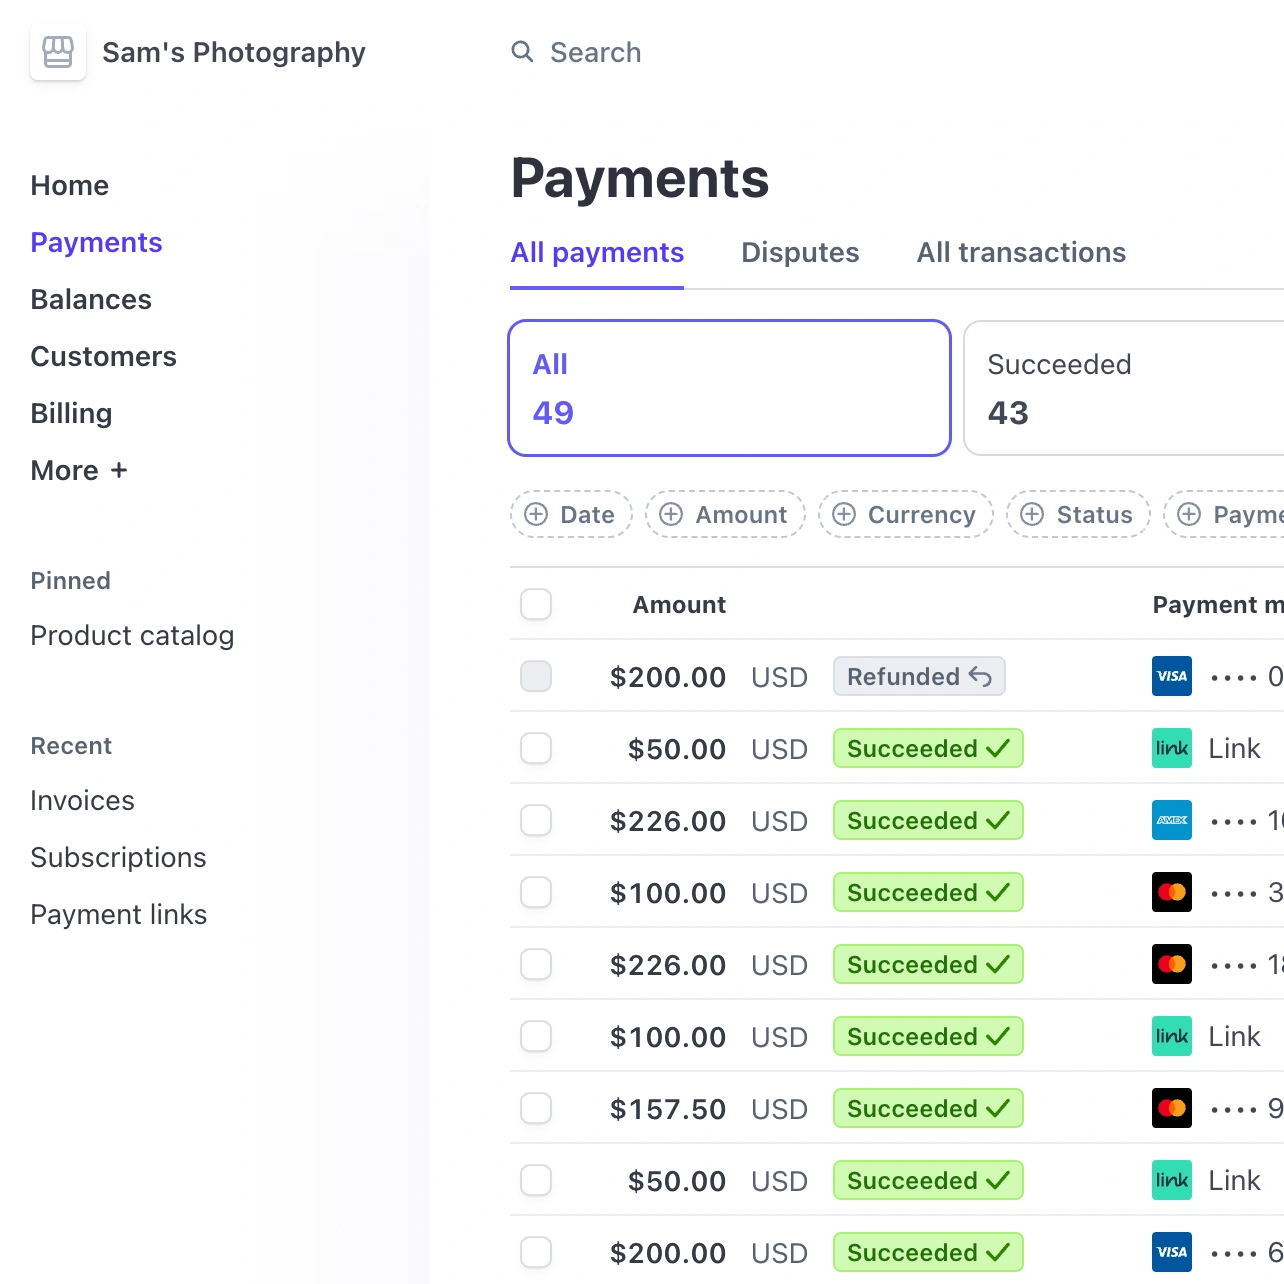Go to Home in the sidebar

[x=70, y=186]
